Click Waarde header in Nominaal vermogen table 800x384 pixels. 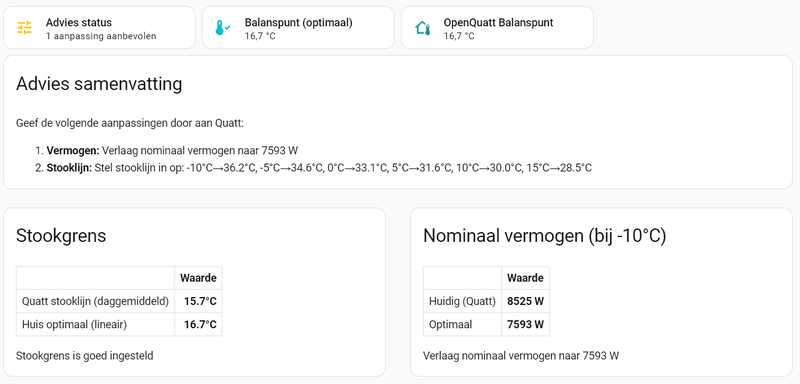[x=525, y=278]
